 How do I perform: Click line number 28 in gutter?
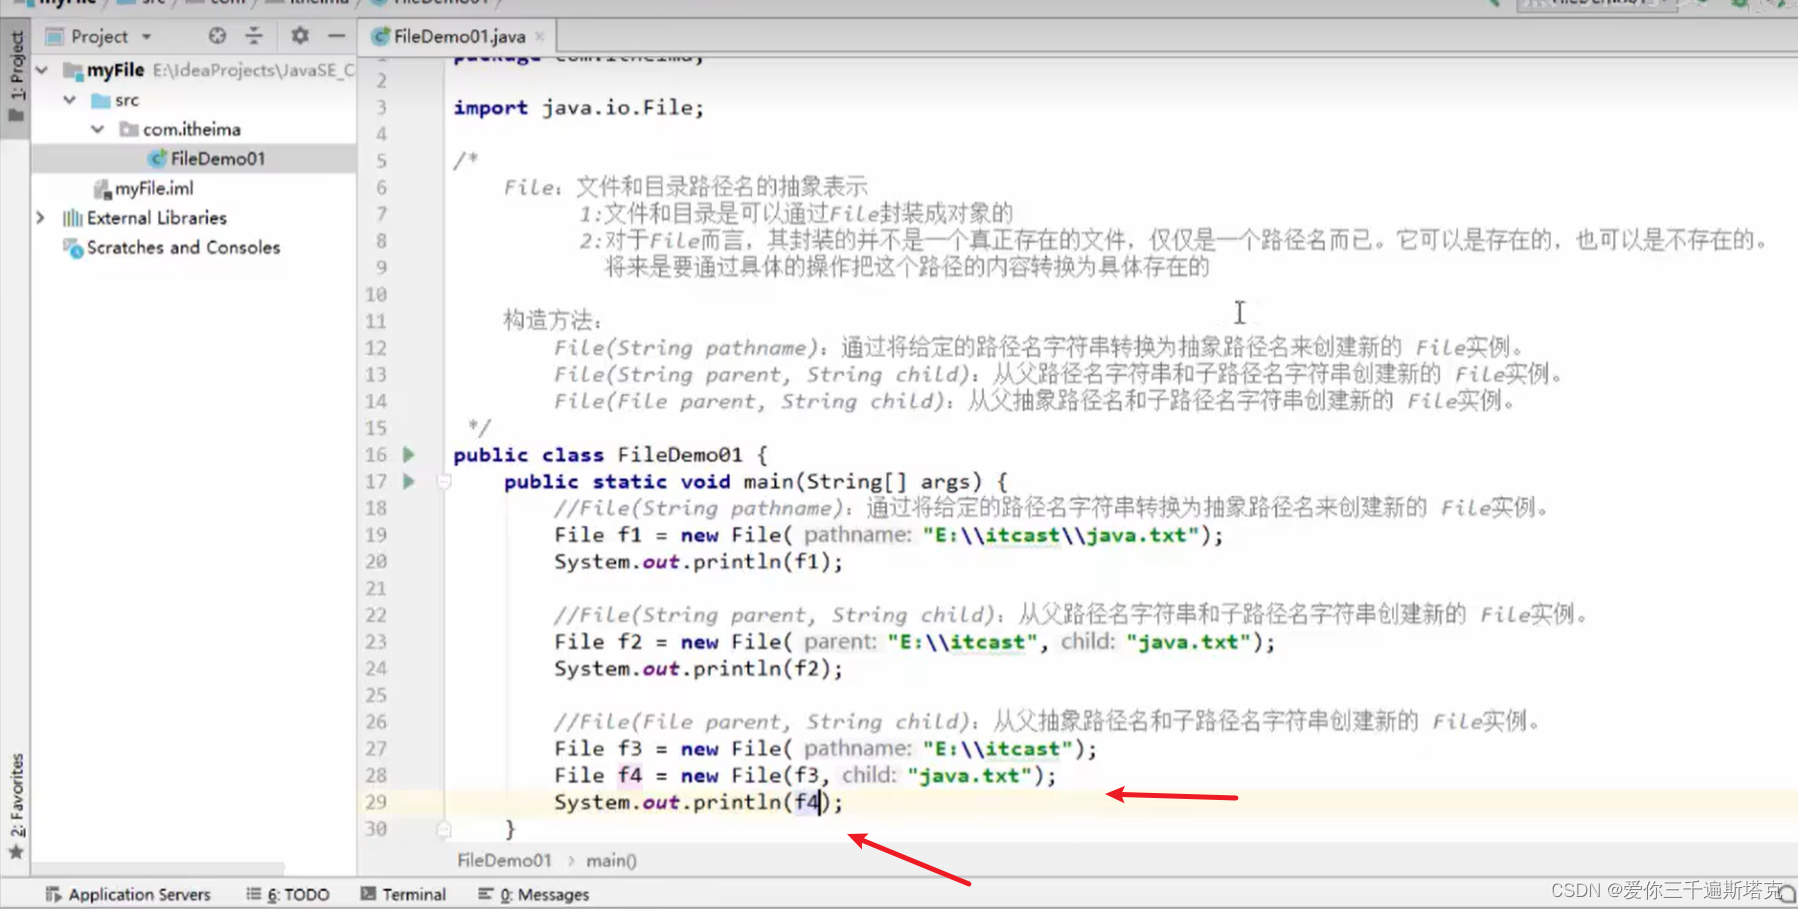[376, 775]
